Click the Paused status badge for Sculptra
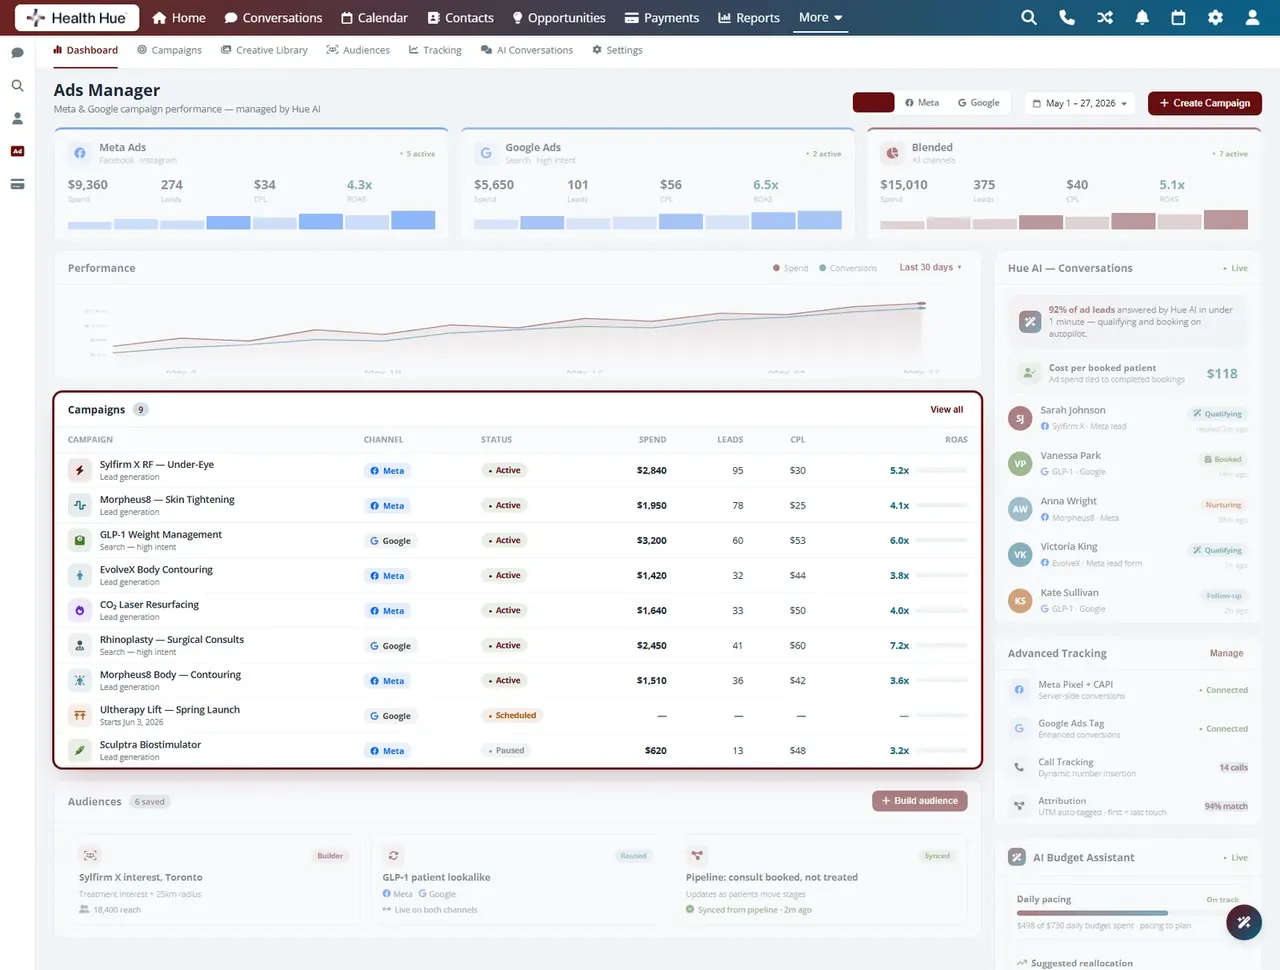Screen dimensions: 1280x970 507,750
